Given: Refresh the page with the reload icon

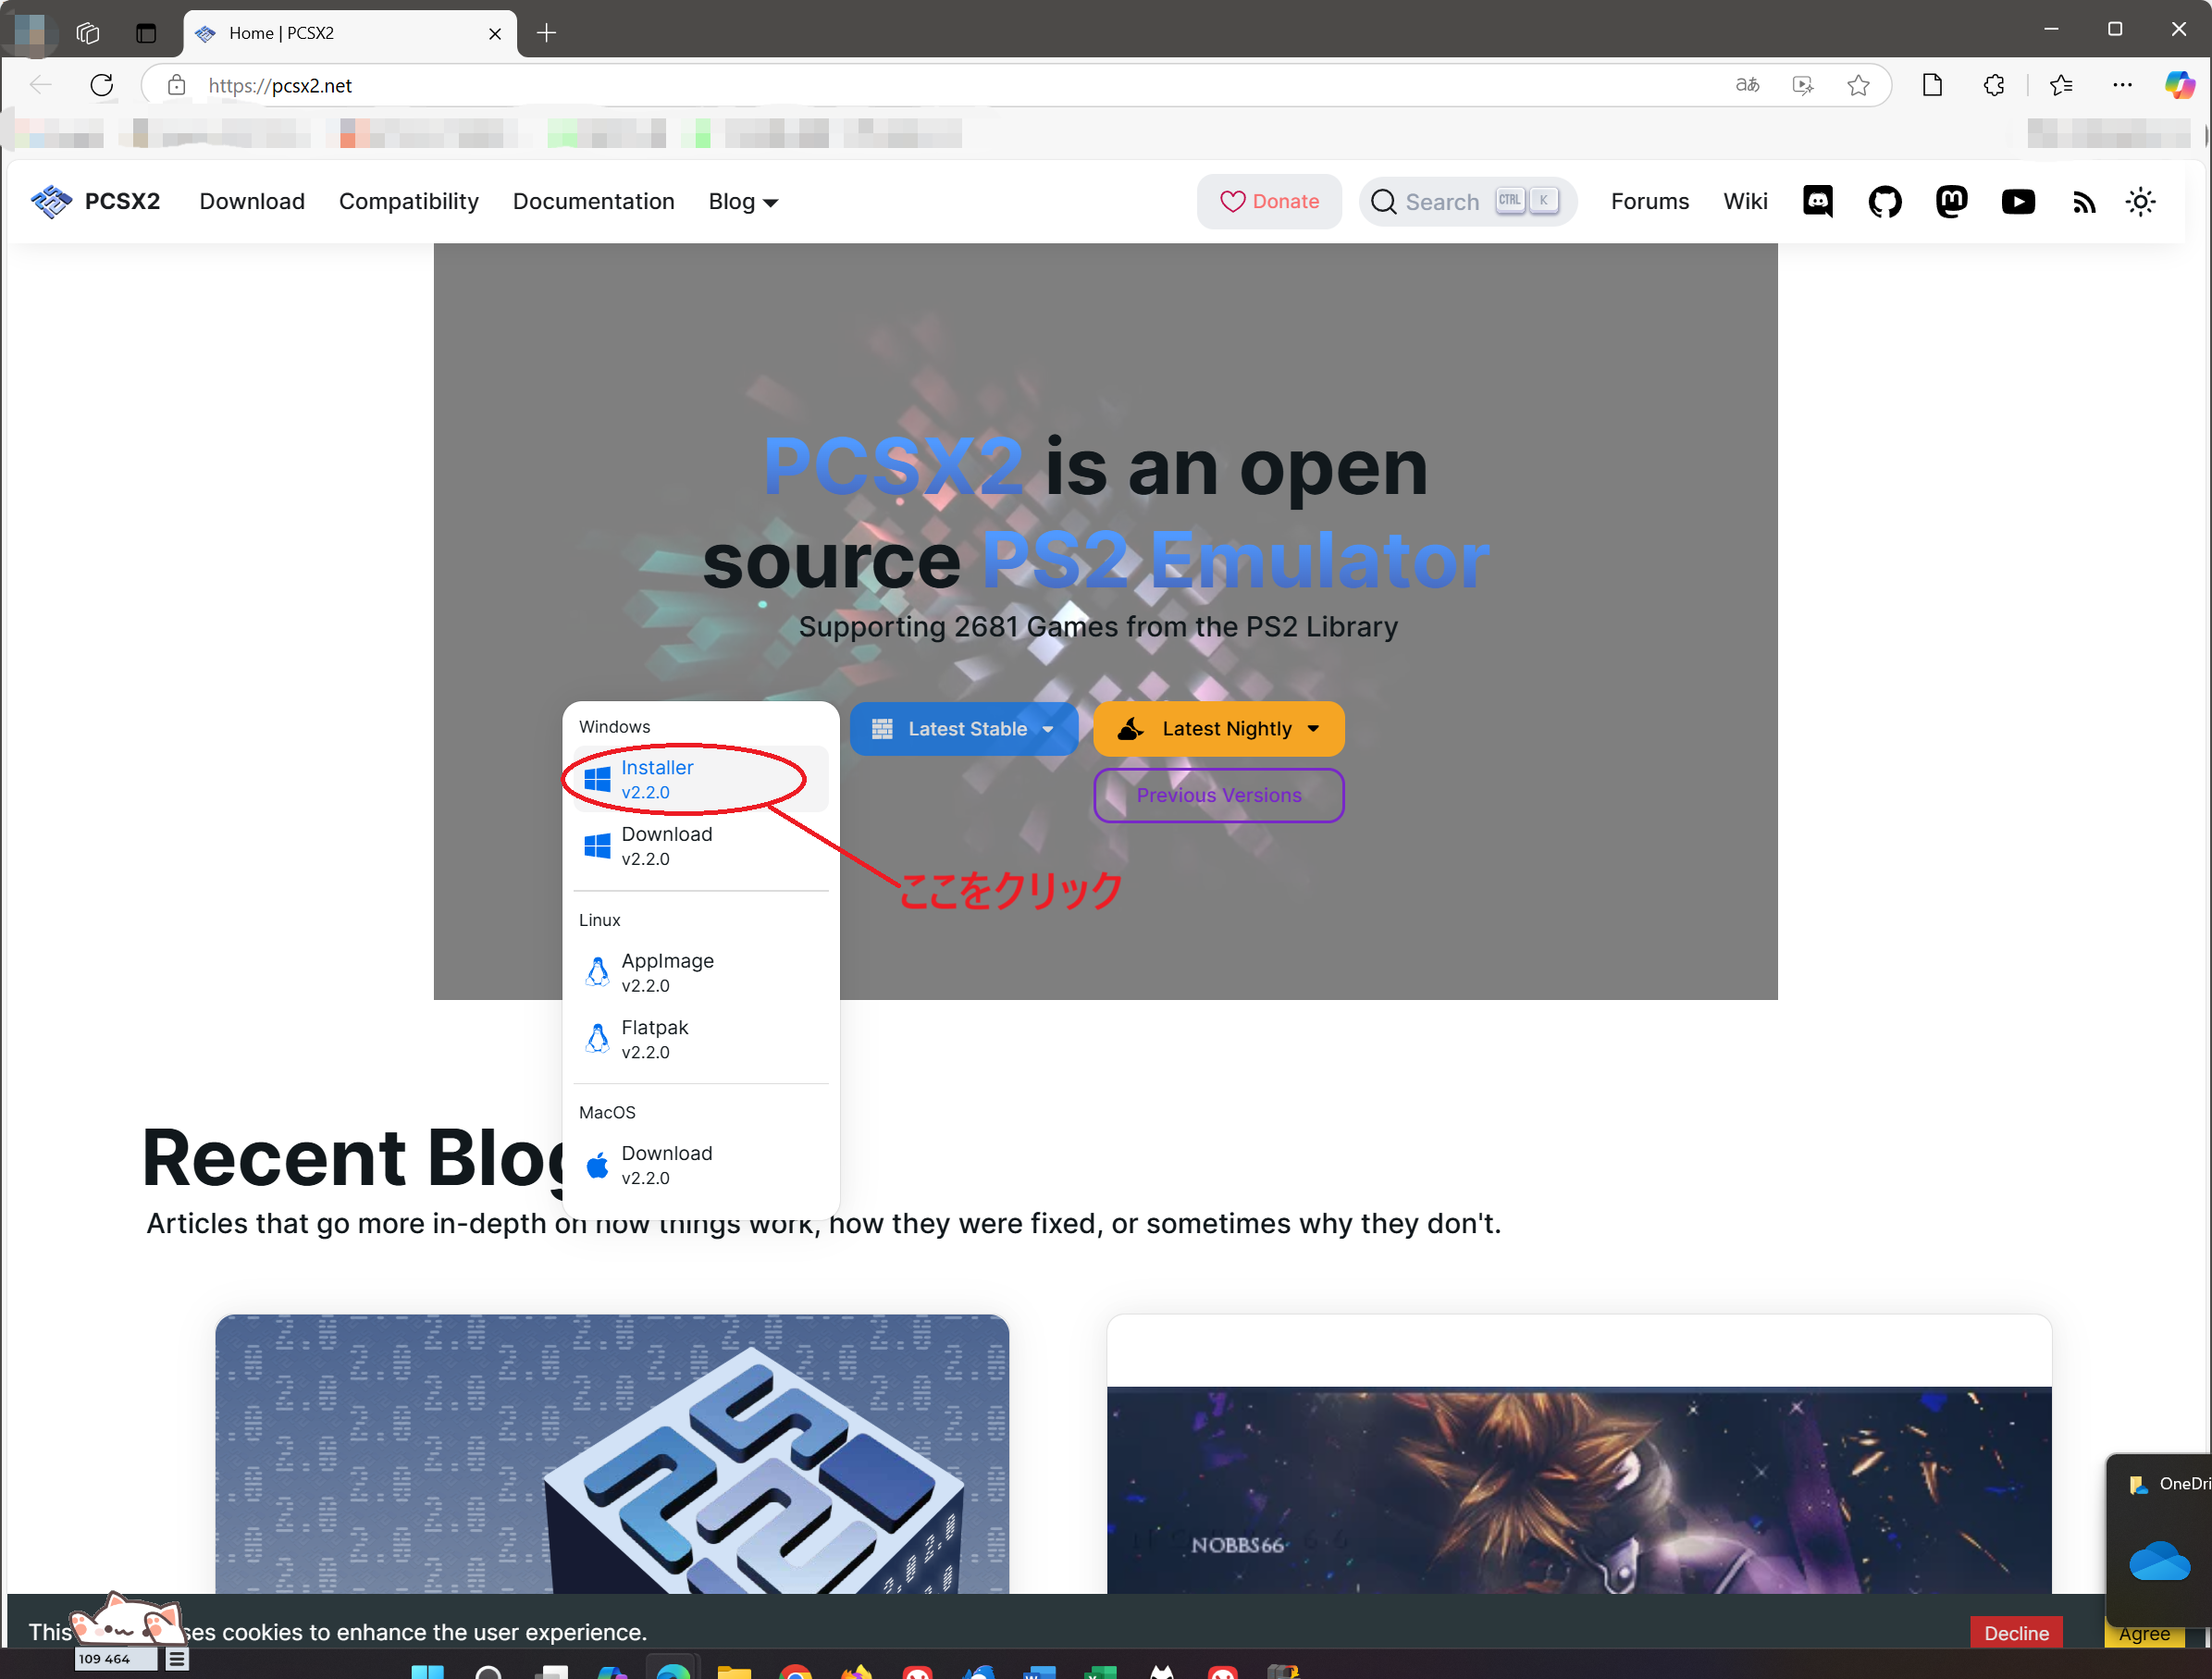Looking at the screenshot, I should [x=102, y=86].
